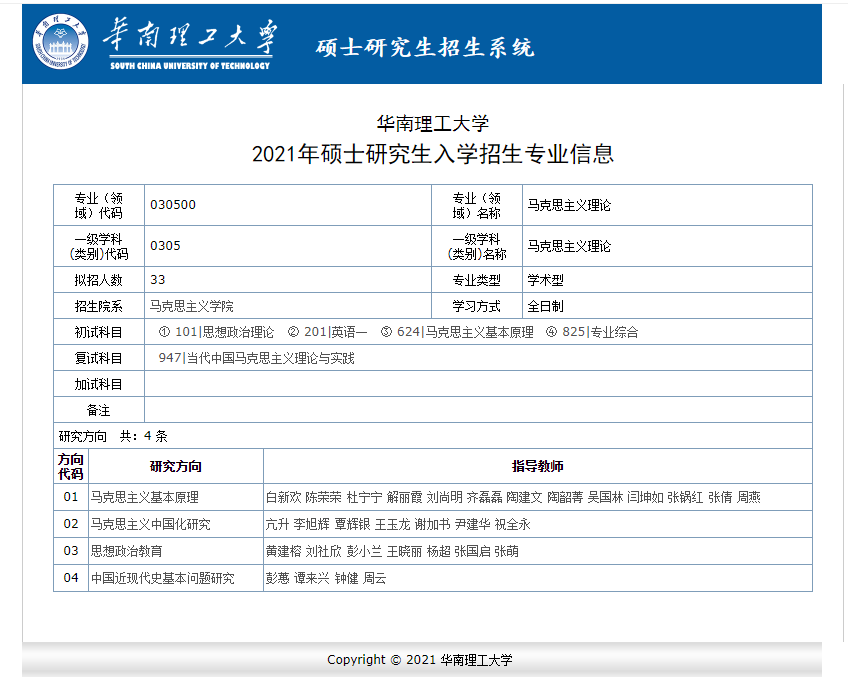Image resolution: width=848 pixels, height=684 pixels.
Task: Click advisor name 王玉龙
Action: tap(392, 524)
